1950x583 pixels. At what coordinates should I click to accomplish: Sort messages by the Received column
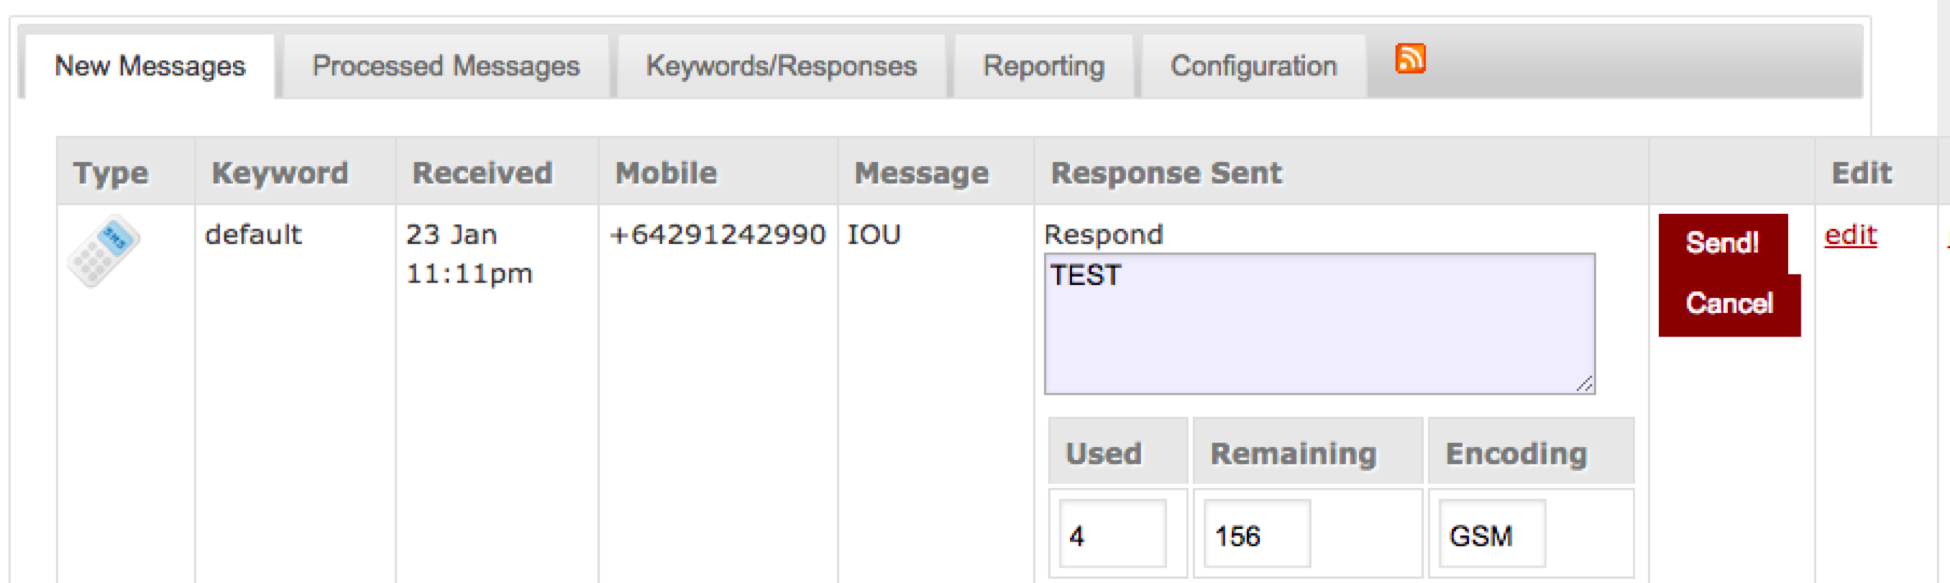click(x=482, y=172)
